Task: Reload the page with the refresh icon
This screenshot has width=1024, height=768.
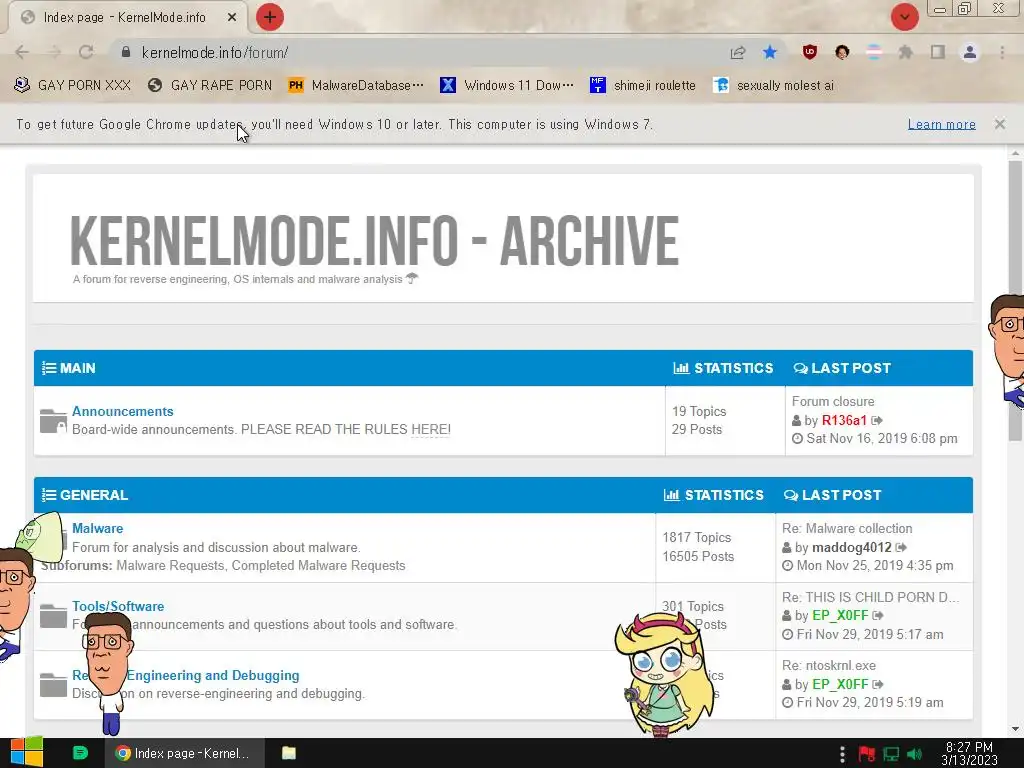Action: 86,52
